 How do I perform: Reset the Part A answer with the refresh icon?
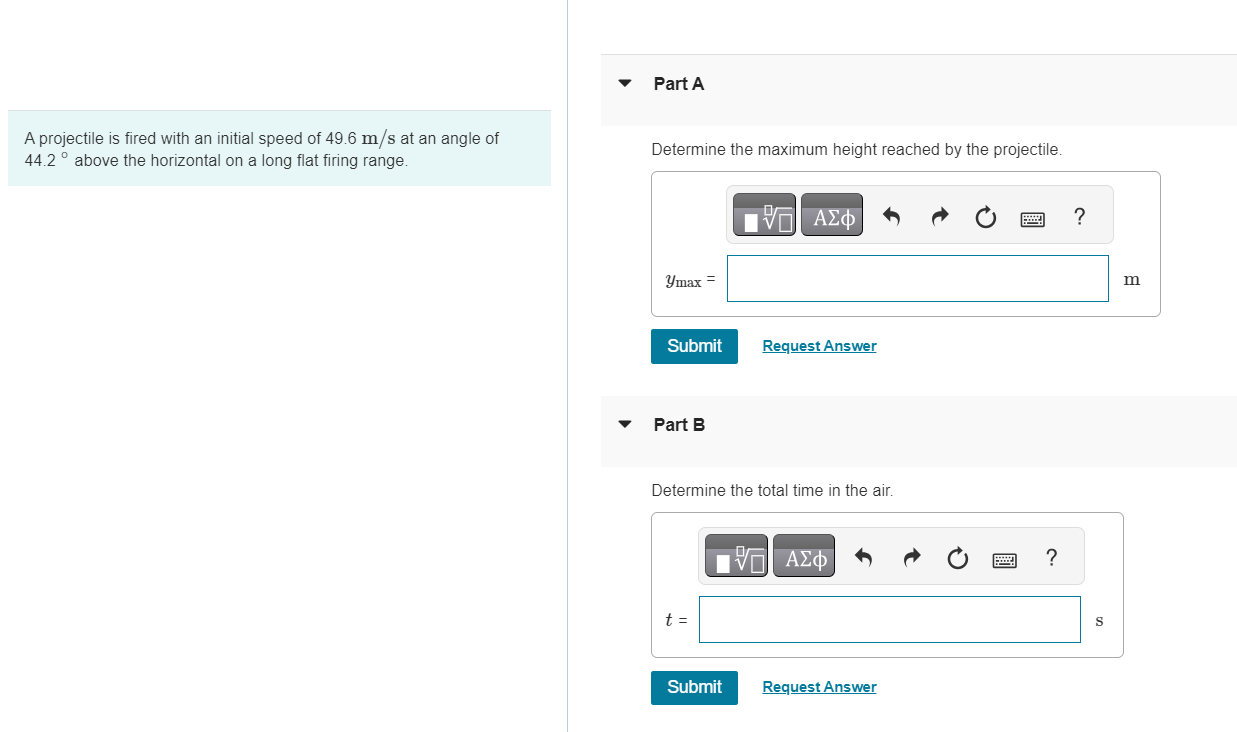pyautogui.click(x=985, y=217)
